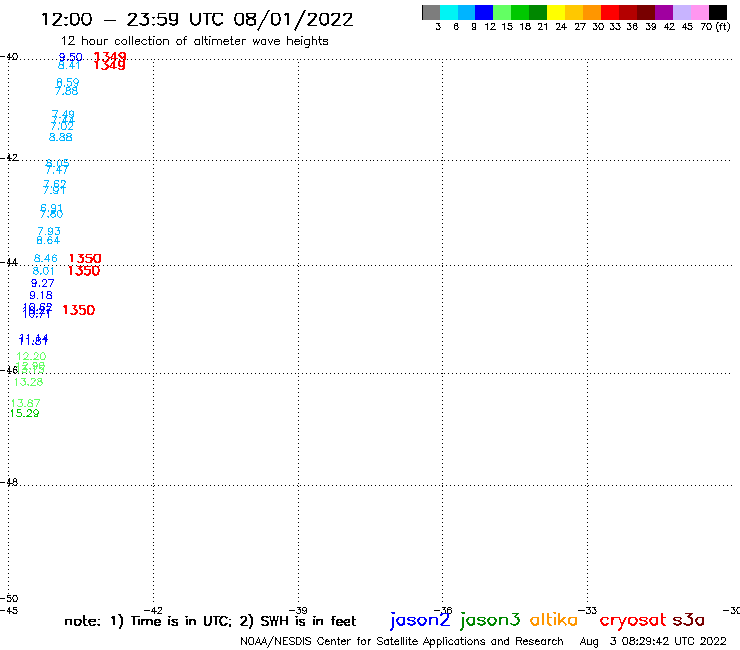The image size is (740, 650).
Task: Select the 'jason3' satellite legend label
Action: 490,620
